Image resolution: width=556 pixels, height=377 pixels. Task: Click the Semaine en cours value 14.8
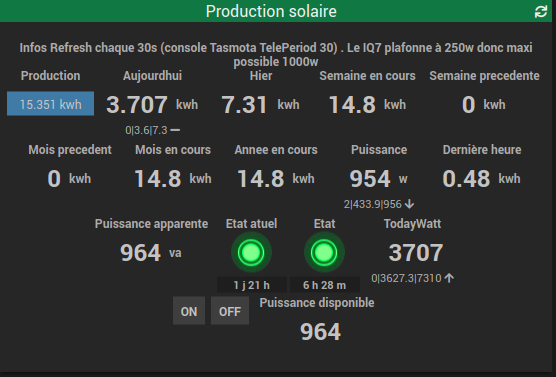point(352,105)
